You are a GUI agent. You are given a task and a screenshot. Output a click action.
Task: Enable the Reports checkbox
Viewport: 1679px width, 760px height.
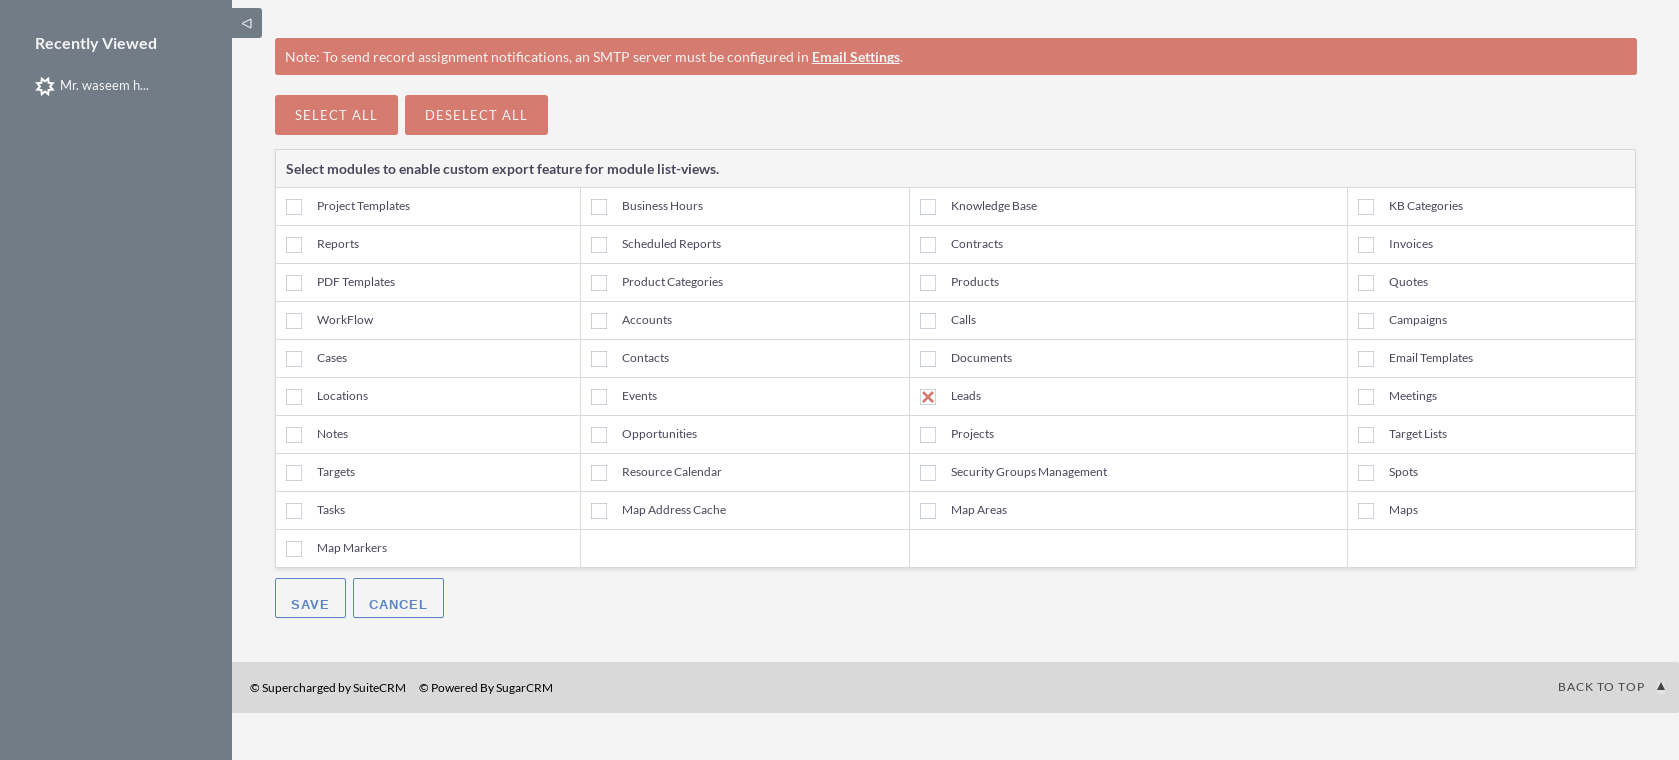[x=294, y=245]
